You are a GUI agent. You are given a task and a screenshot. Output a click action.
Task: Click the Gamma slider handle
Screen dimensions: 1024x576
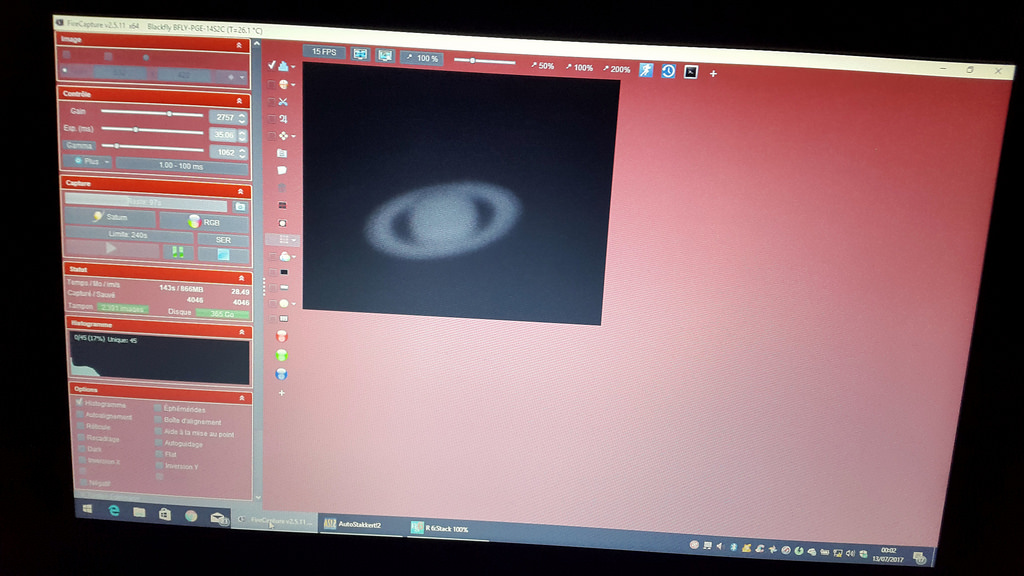pyautogui.click(x=116, y=146)
